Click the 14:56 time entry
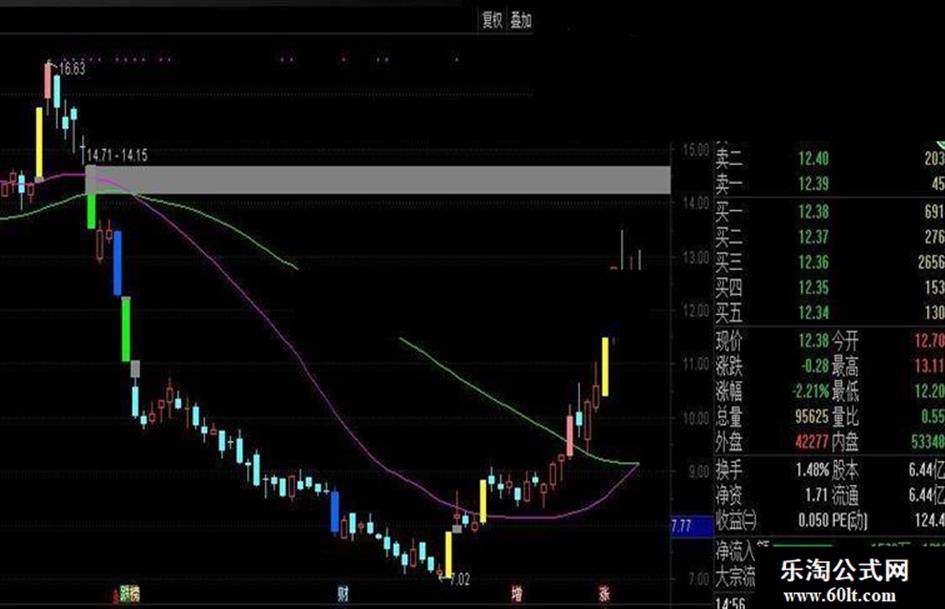This screenshot has width=945, height=609. pyautogui.click(x=730, y=603)
